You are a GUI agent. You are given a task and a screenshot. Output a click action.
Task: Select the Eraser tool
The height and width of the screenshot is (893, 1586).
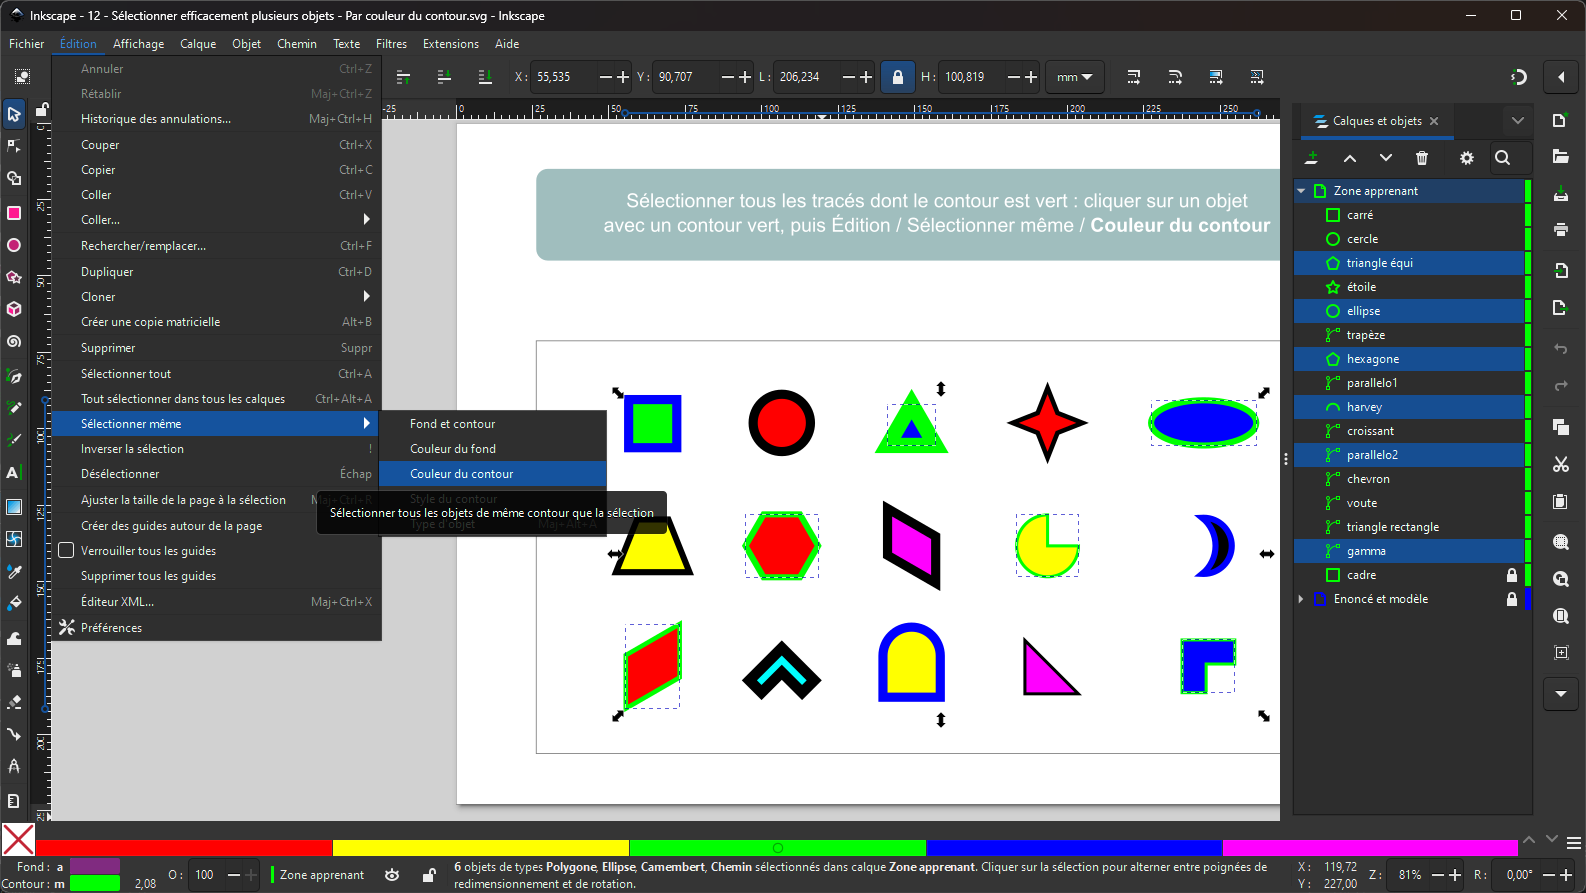(14, 702)
